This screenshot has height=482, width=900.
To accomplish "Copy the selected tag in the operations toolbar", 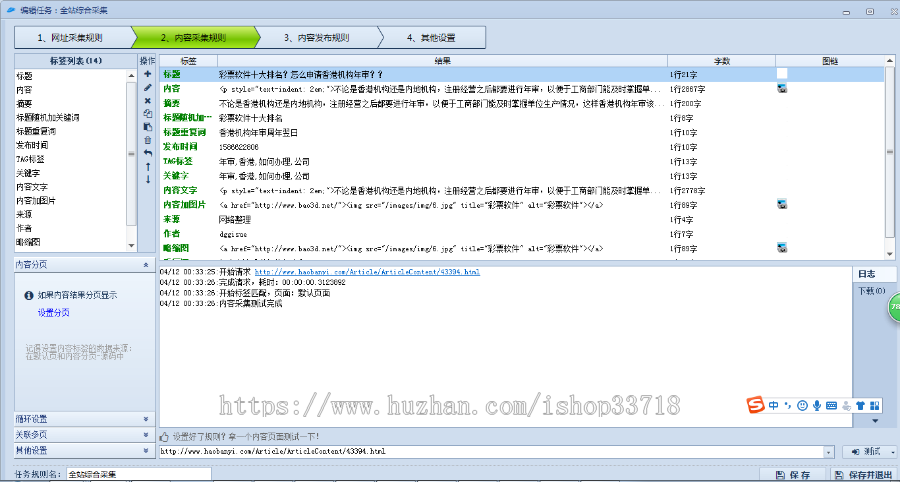I will tap(148, 114).
